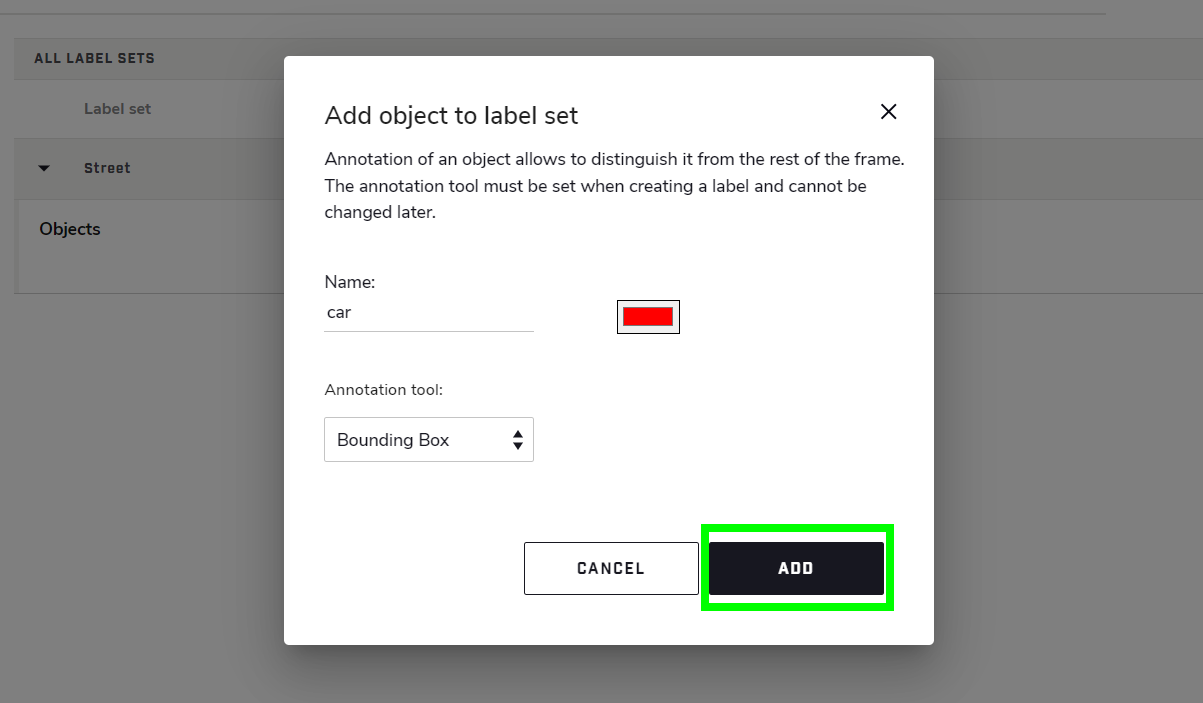Click the Name input containing car
This screenshot has height=703, width=1203.
point(428,312)
